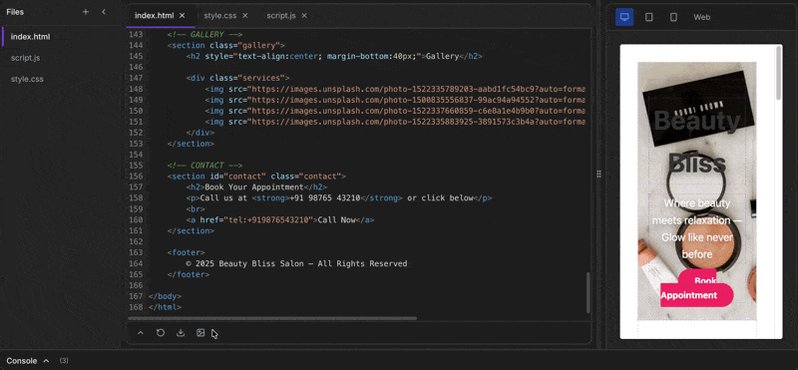Close the style.css tab
This screenshot has height=370, width=798.
pyautogui.click(x=245, y=16)
